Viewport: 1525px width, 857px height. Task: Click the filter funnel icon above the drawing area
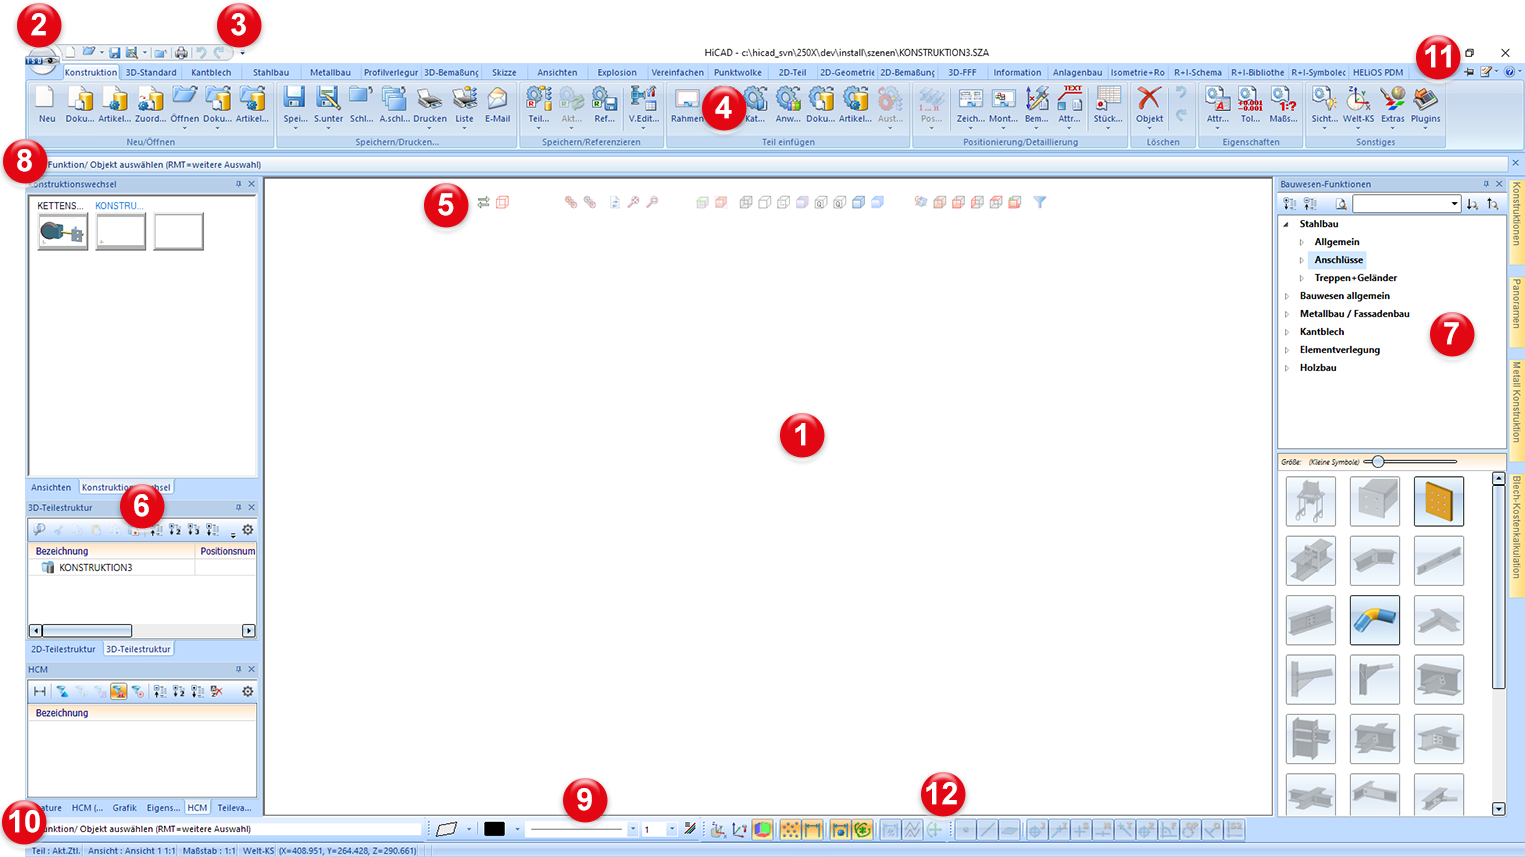1040,202
